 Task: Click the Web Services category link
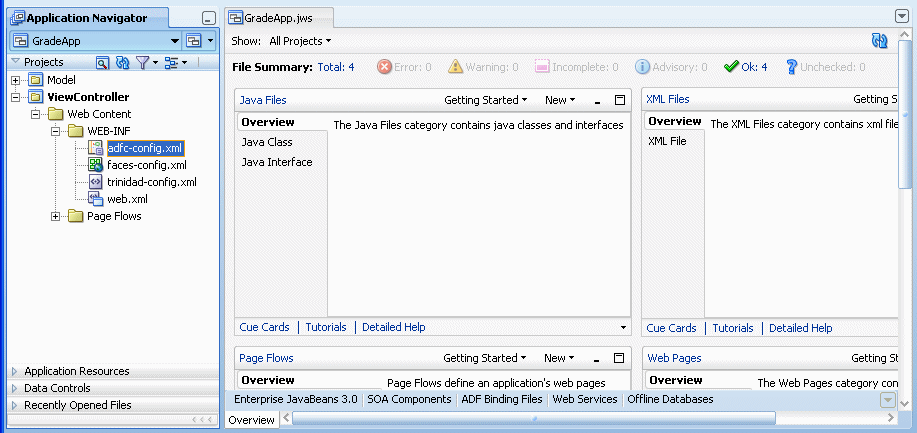click(585, 399)
